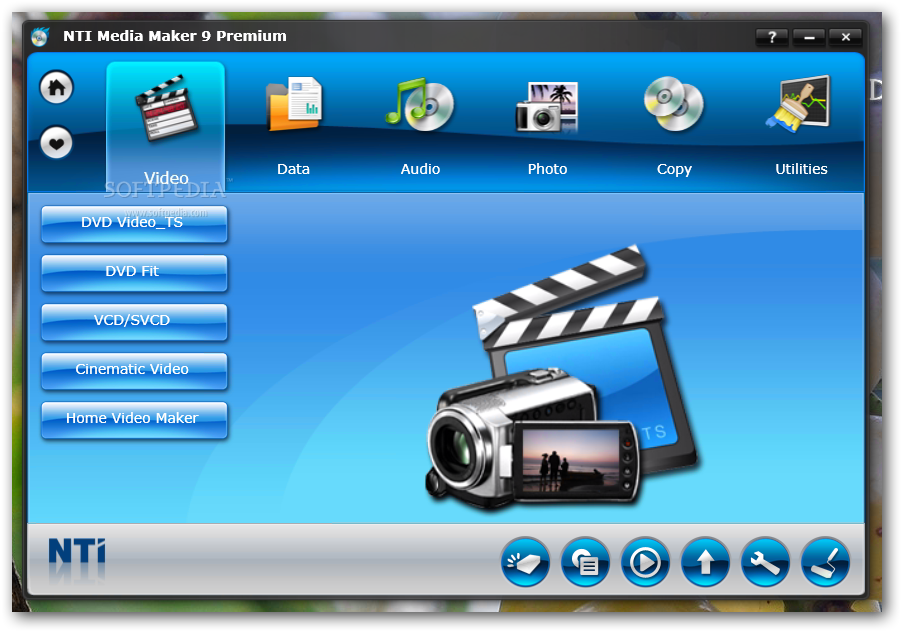Switch to the Photo tab label

click(548, 169)
